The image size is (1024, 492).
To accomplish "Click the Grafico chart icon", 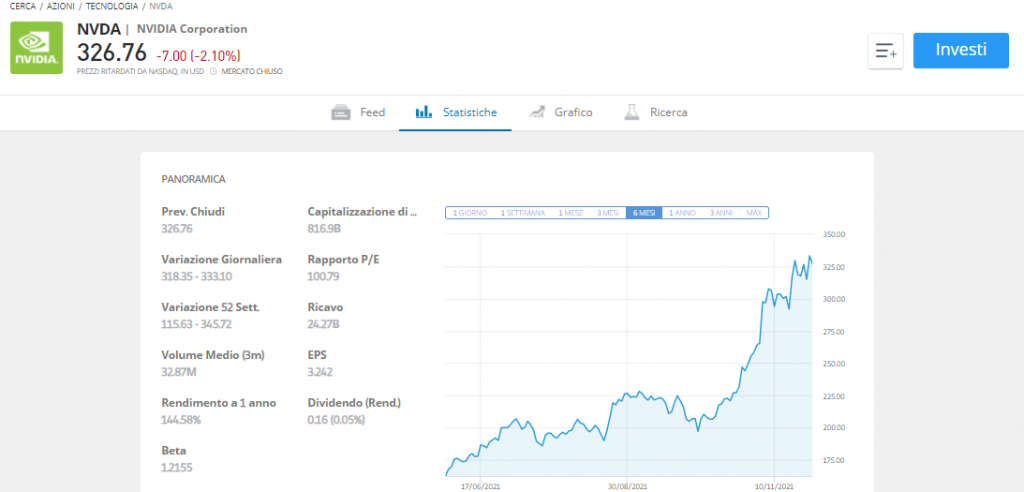I will click(537, 112).
